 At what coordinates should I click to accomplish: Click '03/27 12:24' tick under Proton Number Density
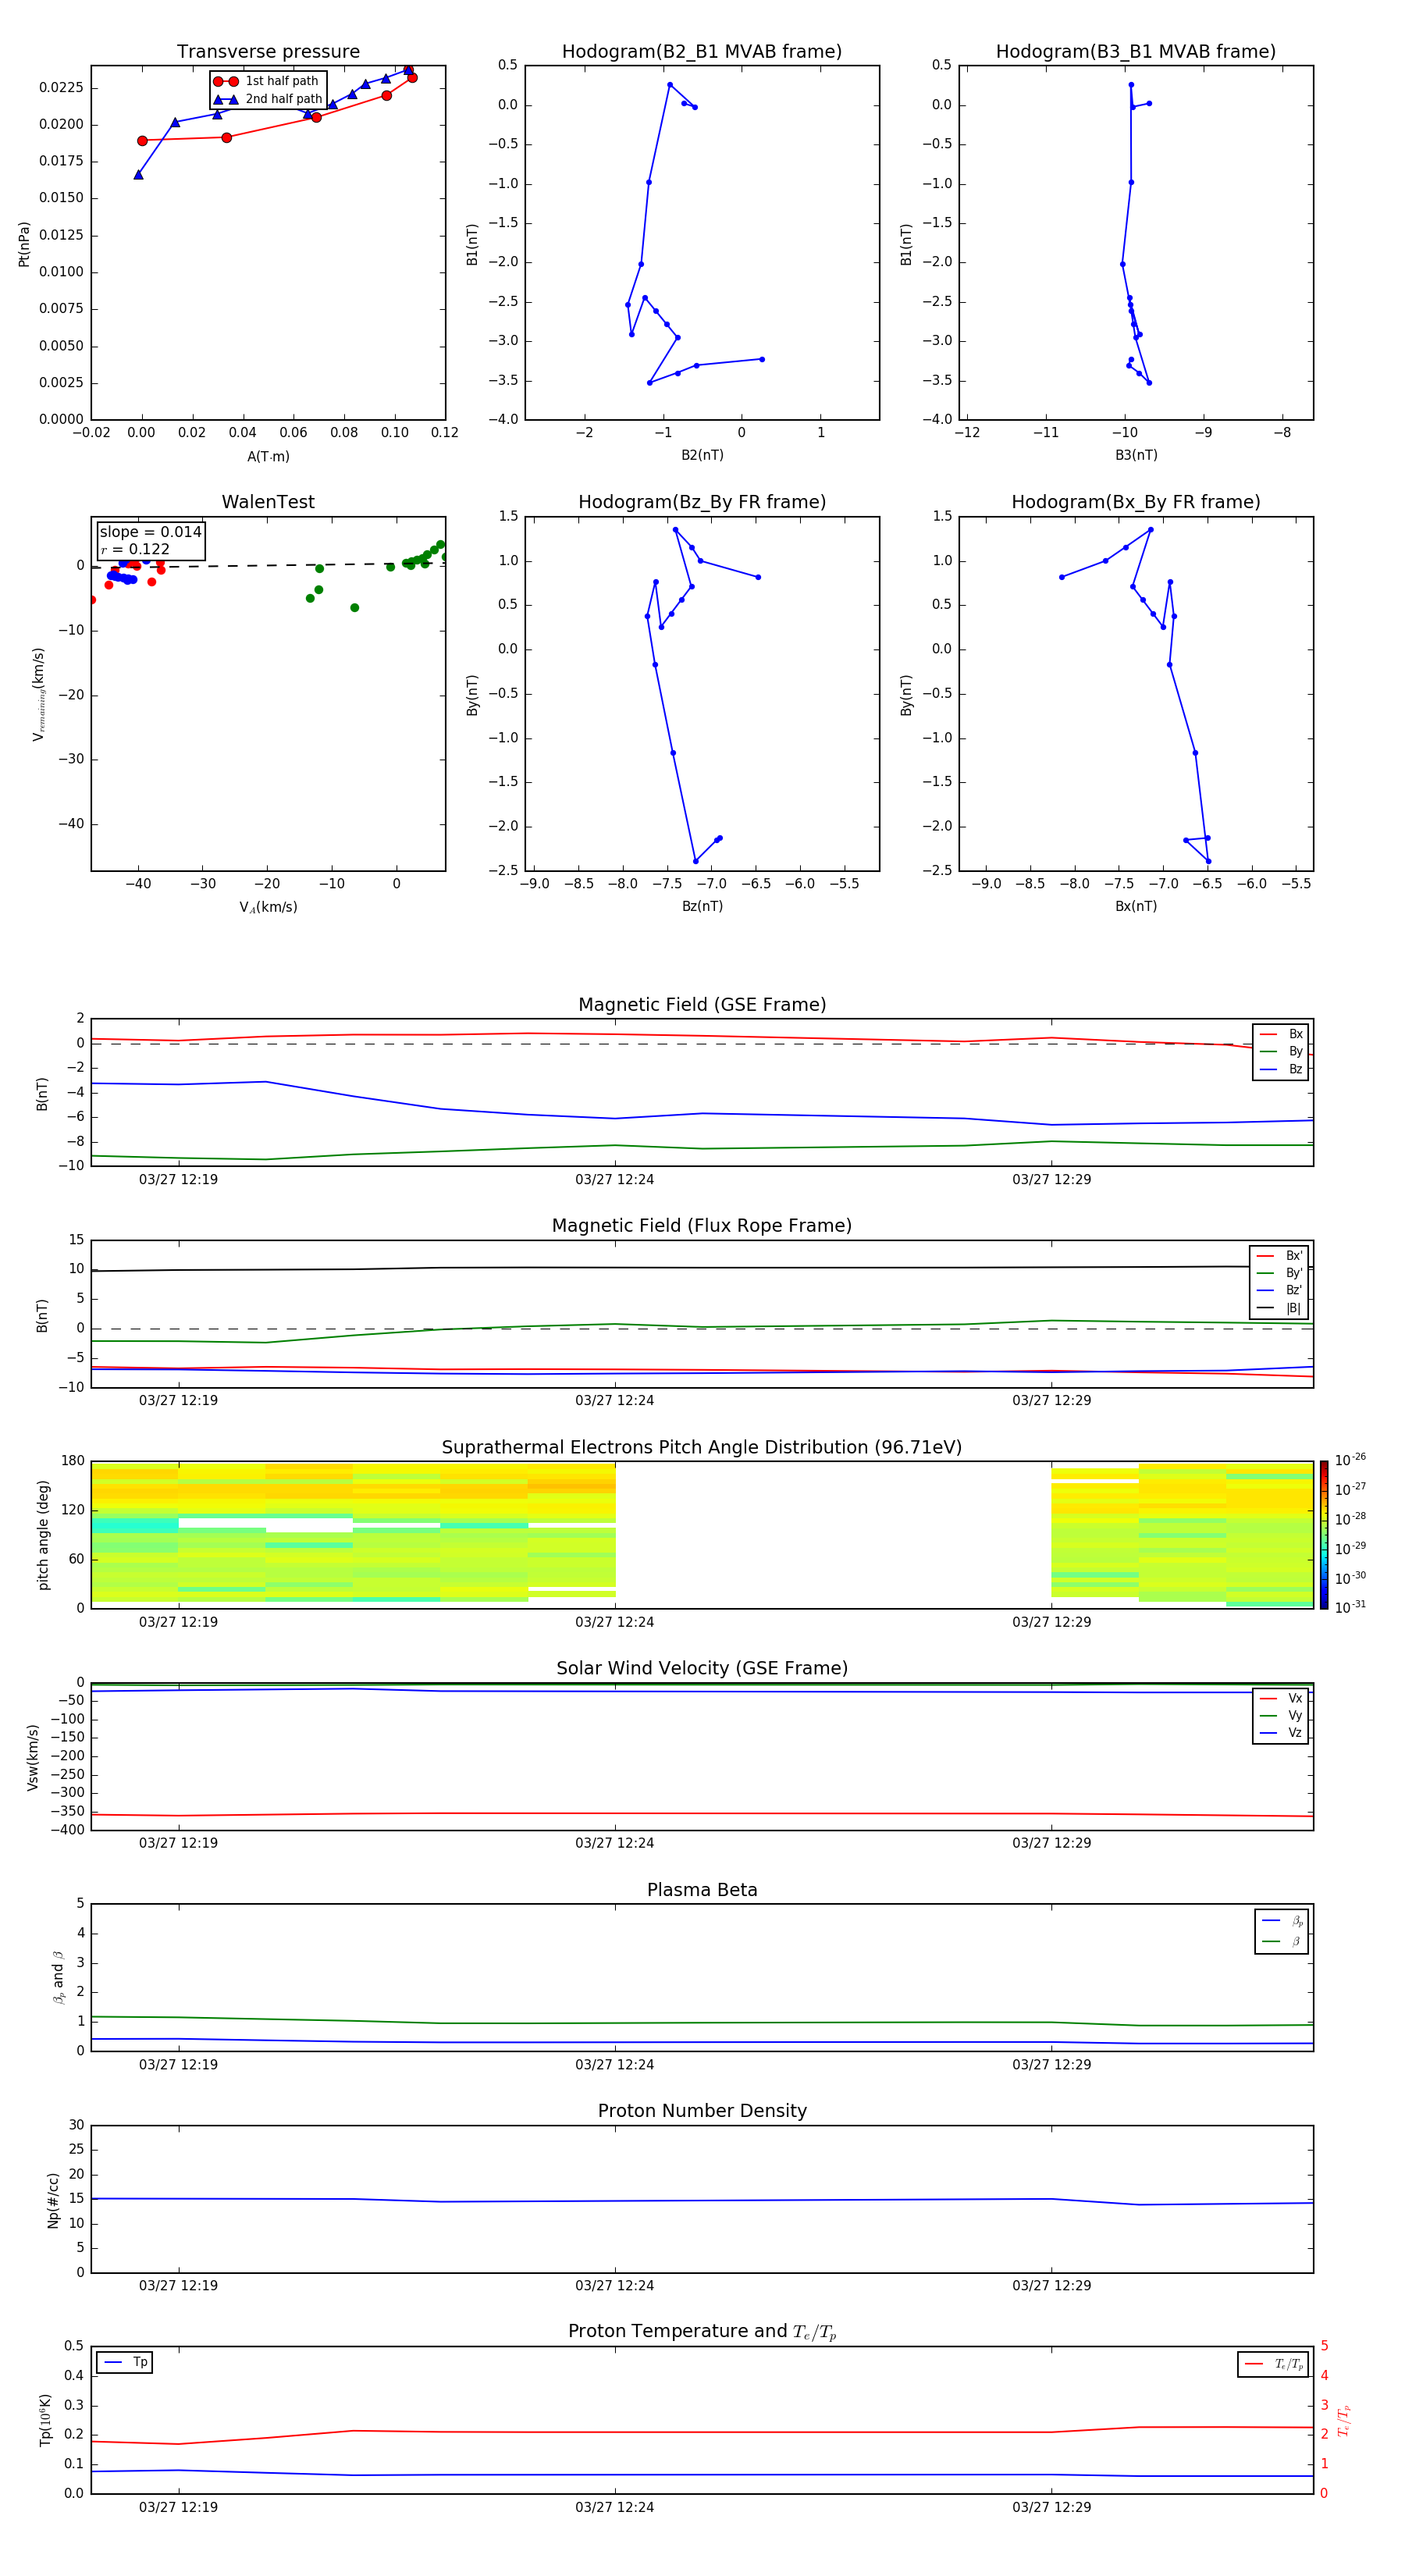(614, 2286)
